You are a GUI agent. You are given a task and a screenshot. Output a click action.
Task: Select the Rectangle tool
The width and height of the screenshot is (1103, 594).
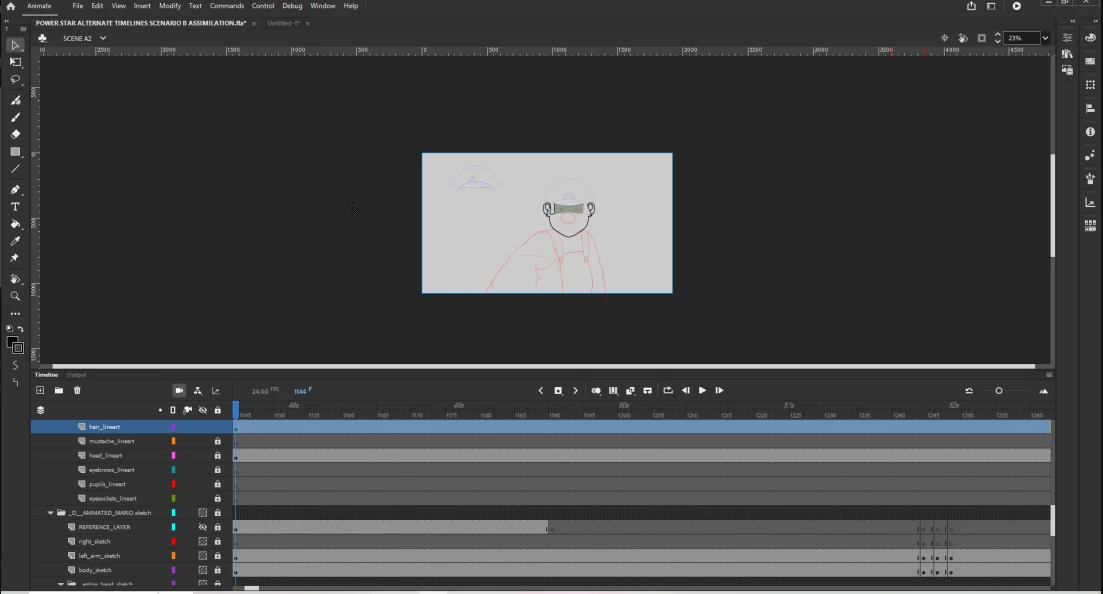[15, 152]
